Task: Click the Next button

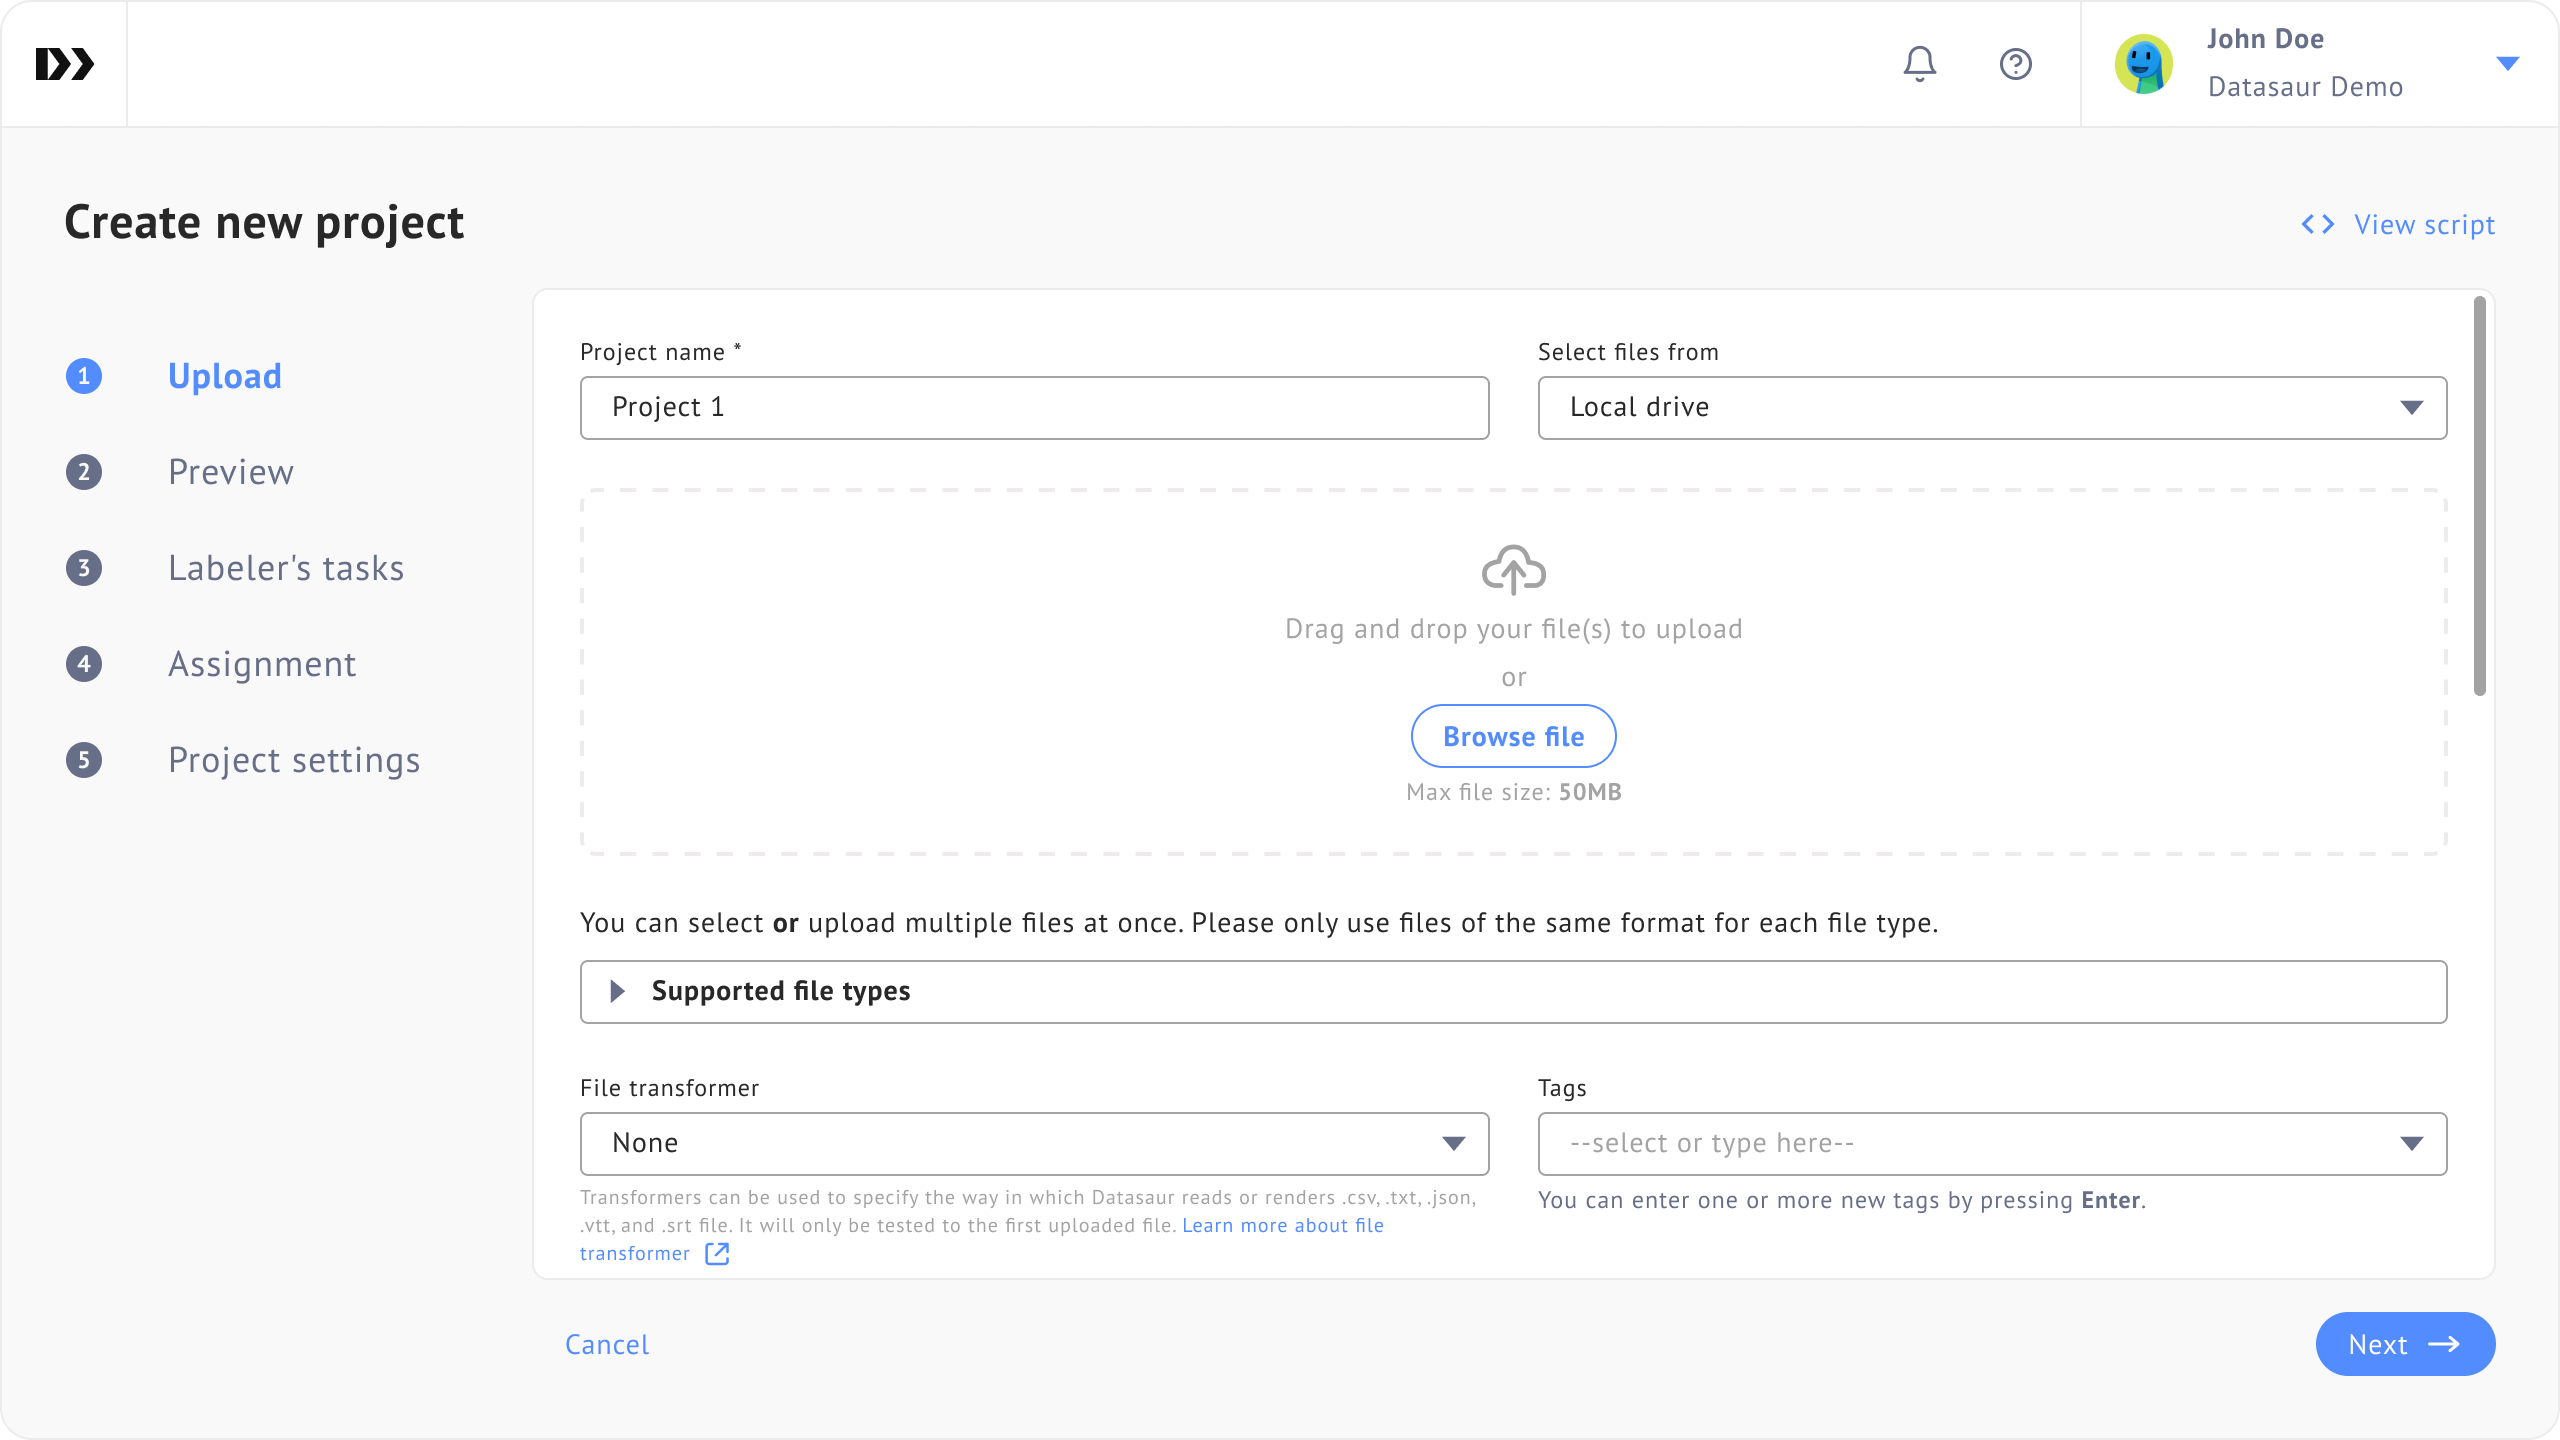Action: tap(2404, 1344)
